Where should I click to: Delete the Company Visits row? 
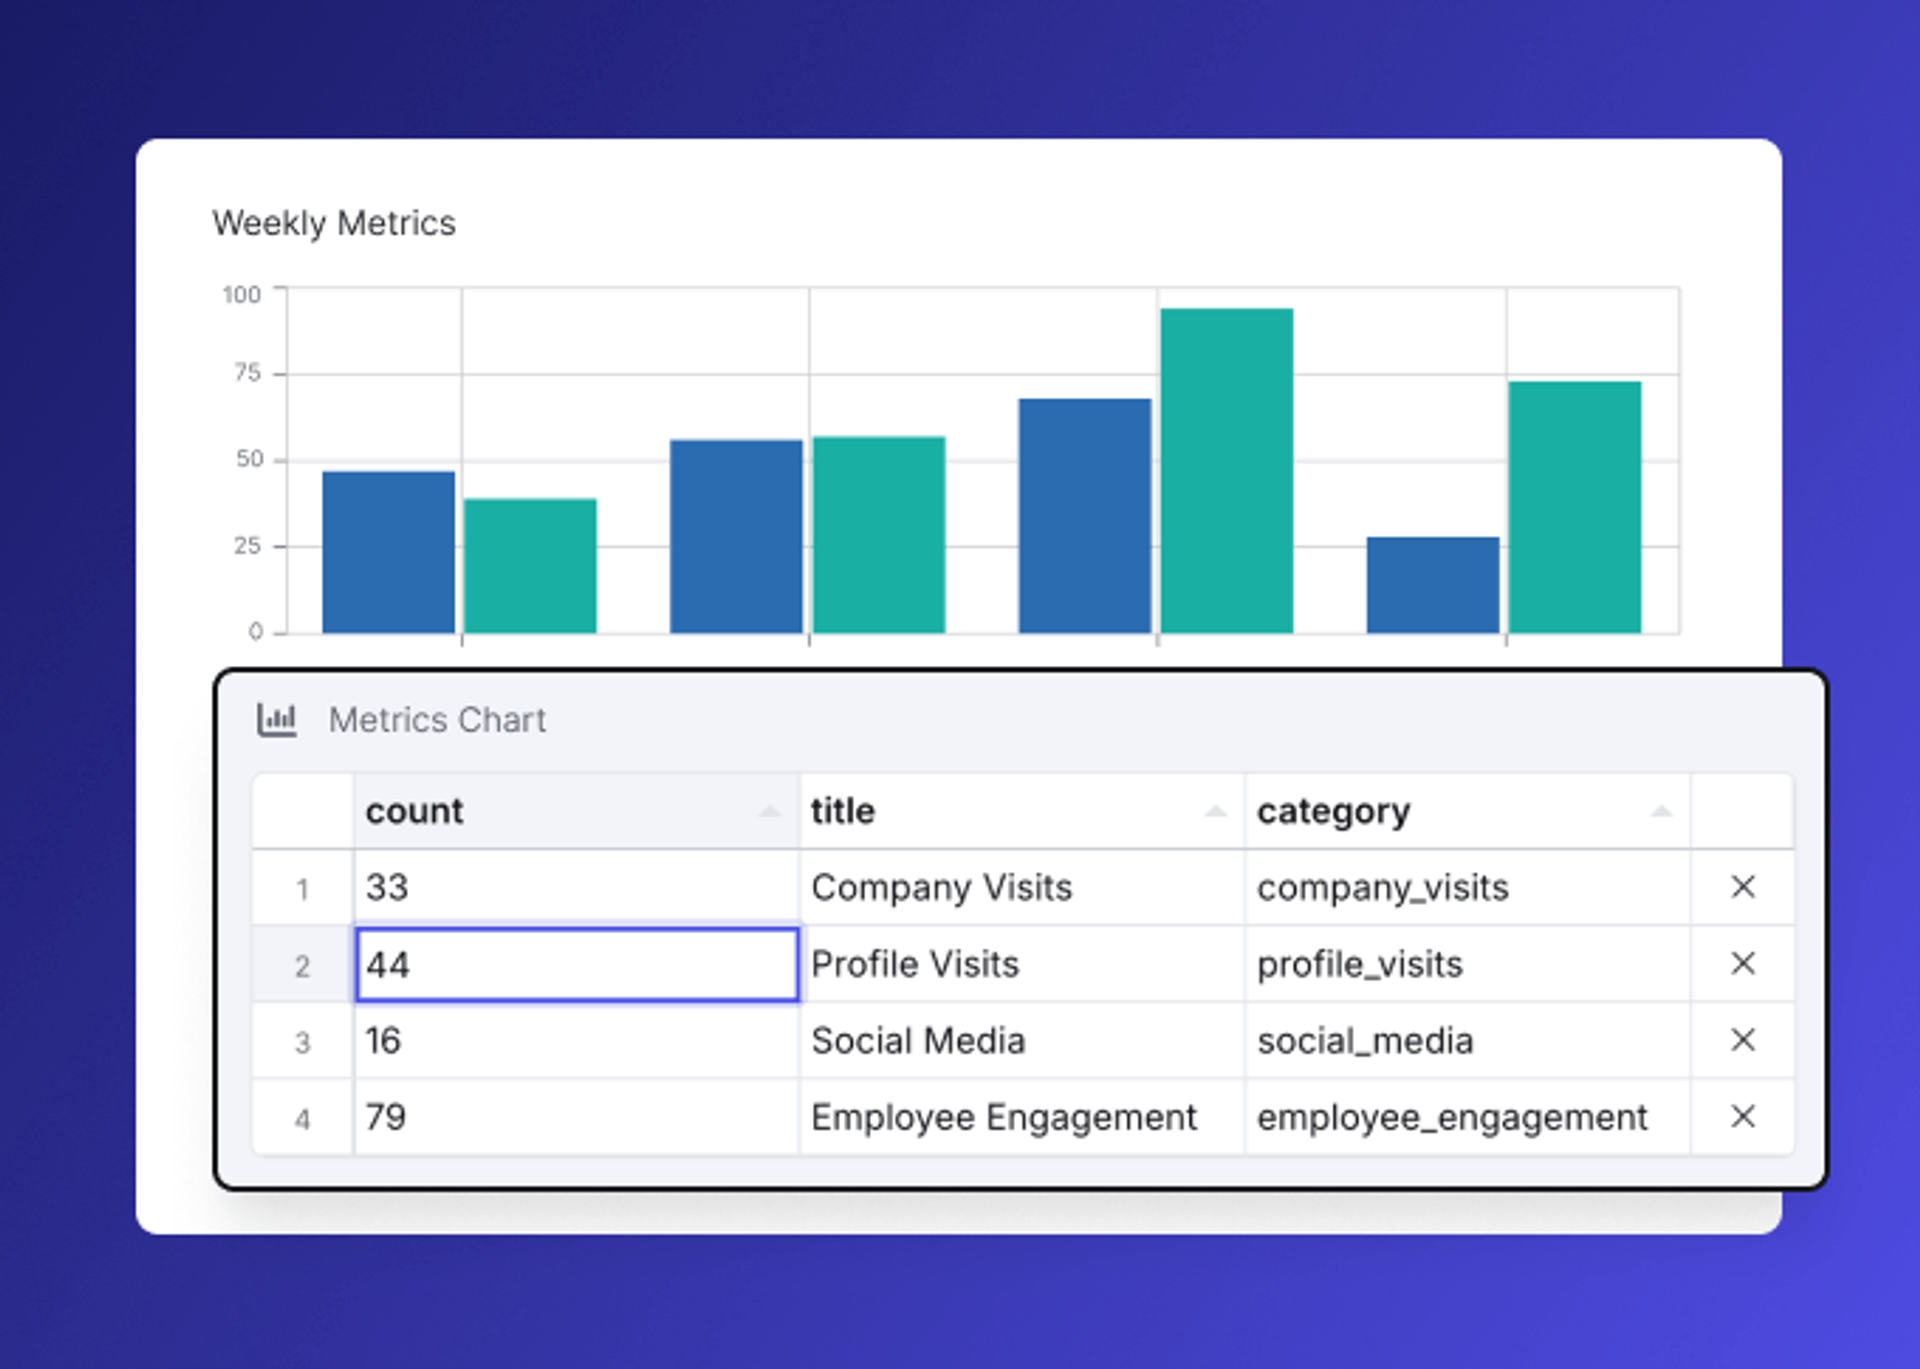1742,887
